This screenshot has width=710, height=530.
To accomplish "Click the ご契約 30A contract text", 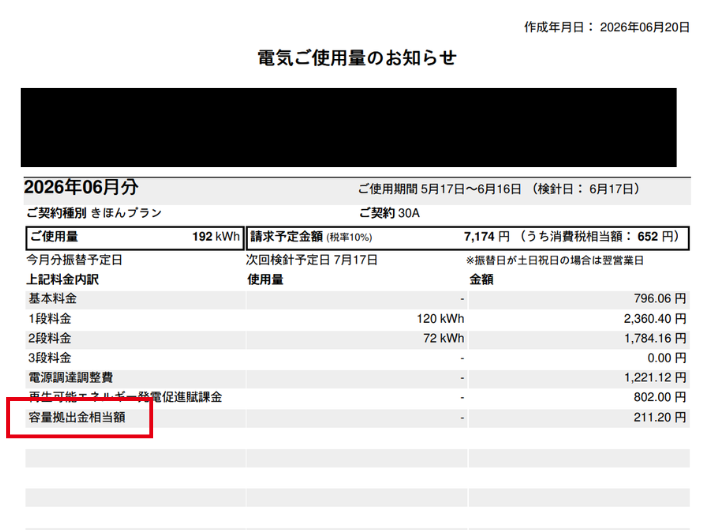I will (x=389, y=213).
